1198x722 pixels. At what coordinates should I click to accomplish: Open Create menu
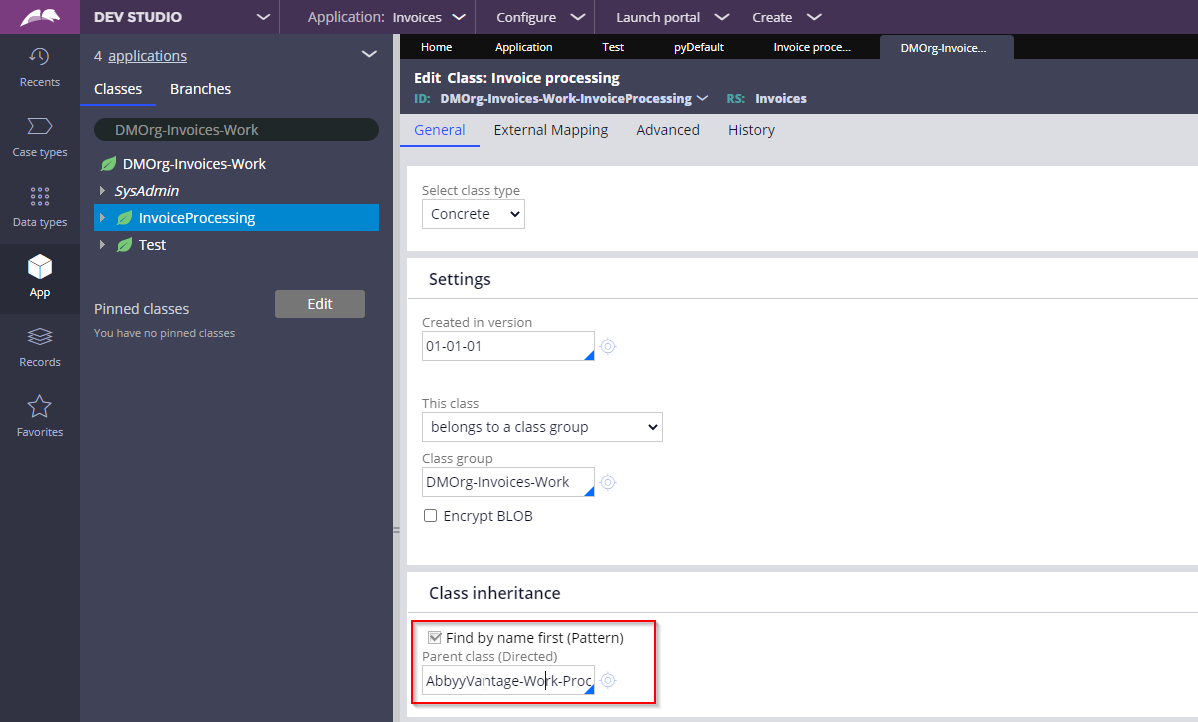pyautogui.click(x=786, y=17)
